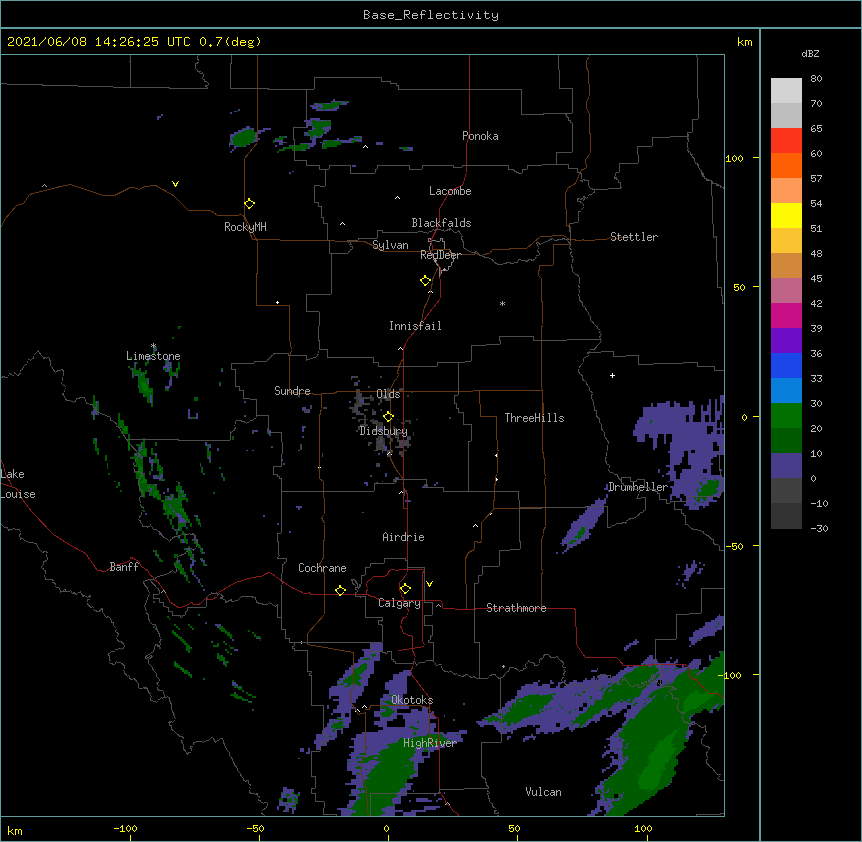Click the km unit label in top-right corner
Viewport: 862px width, 842px height.
745,42
